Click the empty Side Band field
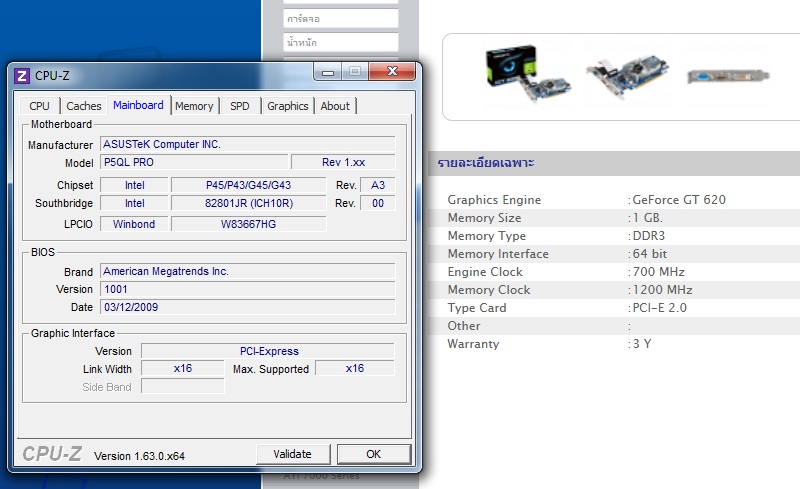Image resolution: width=800 pixels, height=489 pixels. coord(182,387)
